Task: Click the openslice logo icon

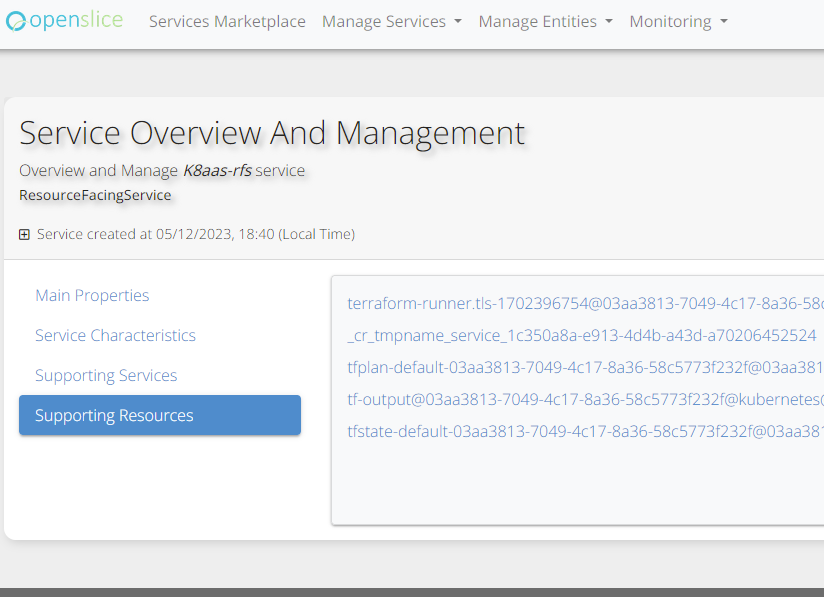Action: pyautogui.click(x=17, y=21)
